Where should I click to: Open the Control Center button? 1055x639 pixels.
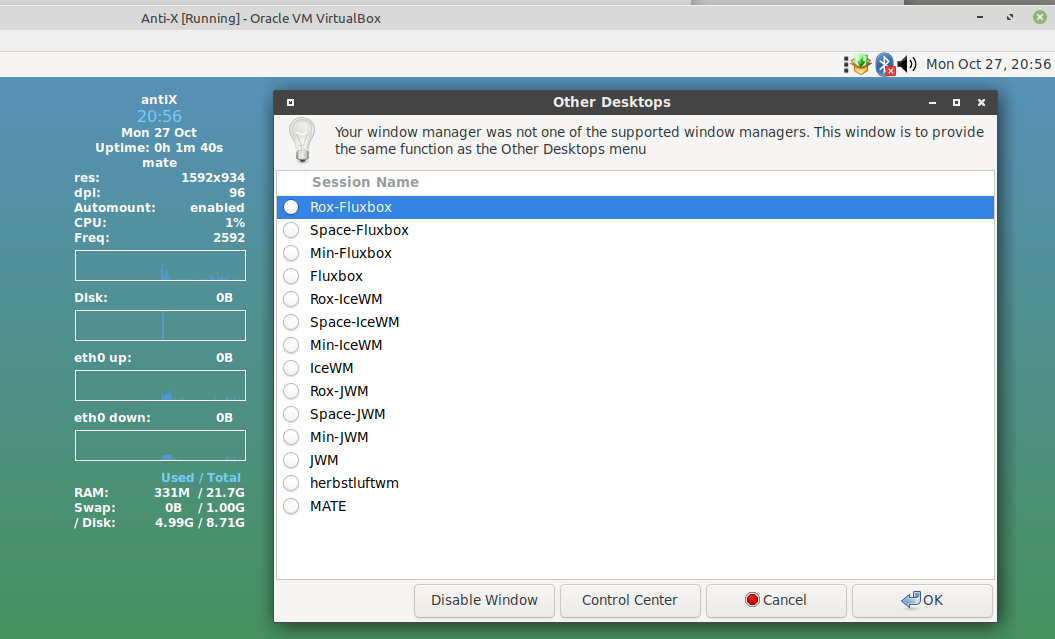point(629,600)
